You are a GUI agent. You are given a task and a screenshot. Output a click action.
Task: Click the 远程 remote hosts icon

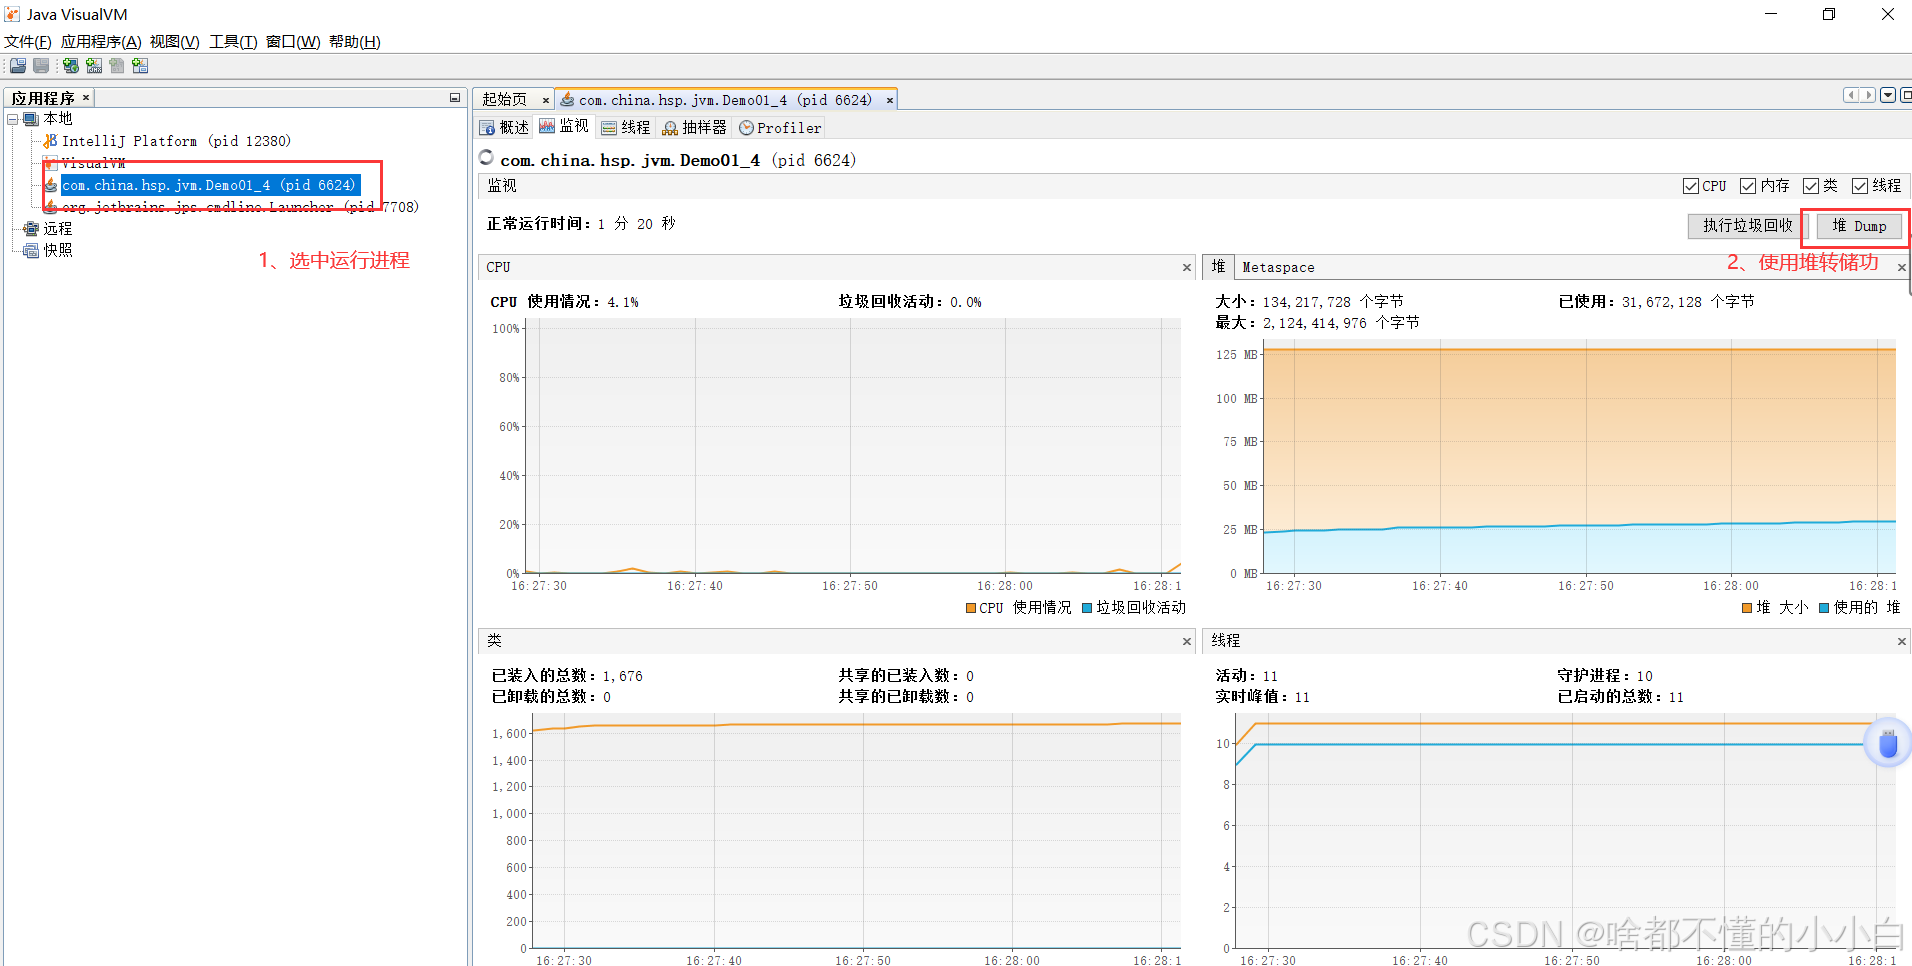click(31, 229)
